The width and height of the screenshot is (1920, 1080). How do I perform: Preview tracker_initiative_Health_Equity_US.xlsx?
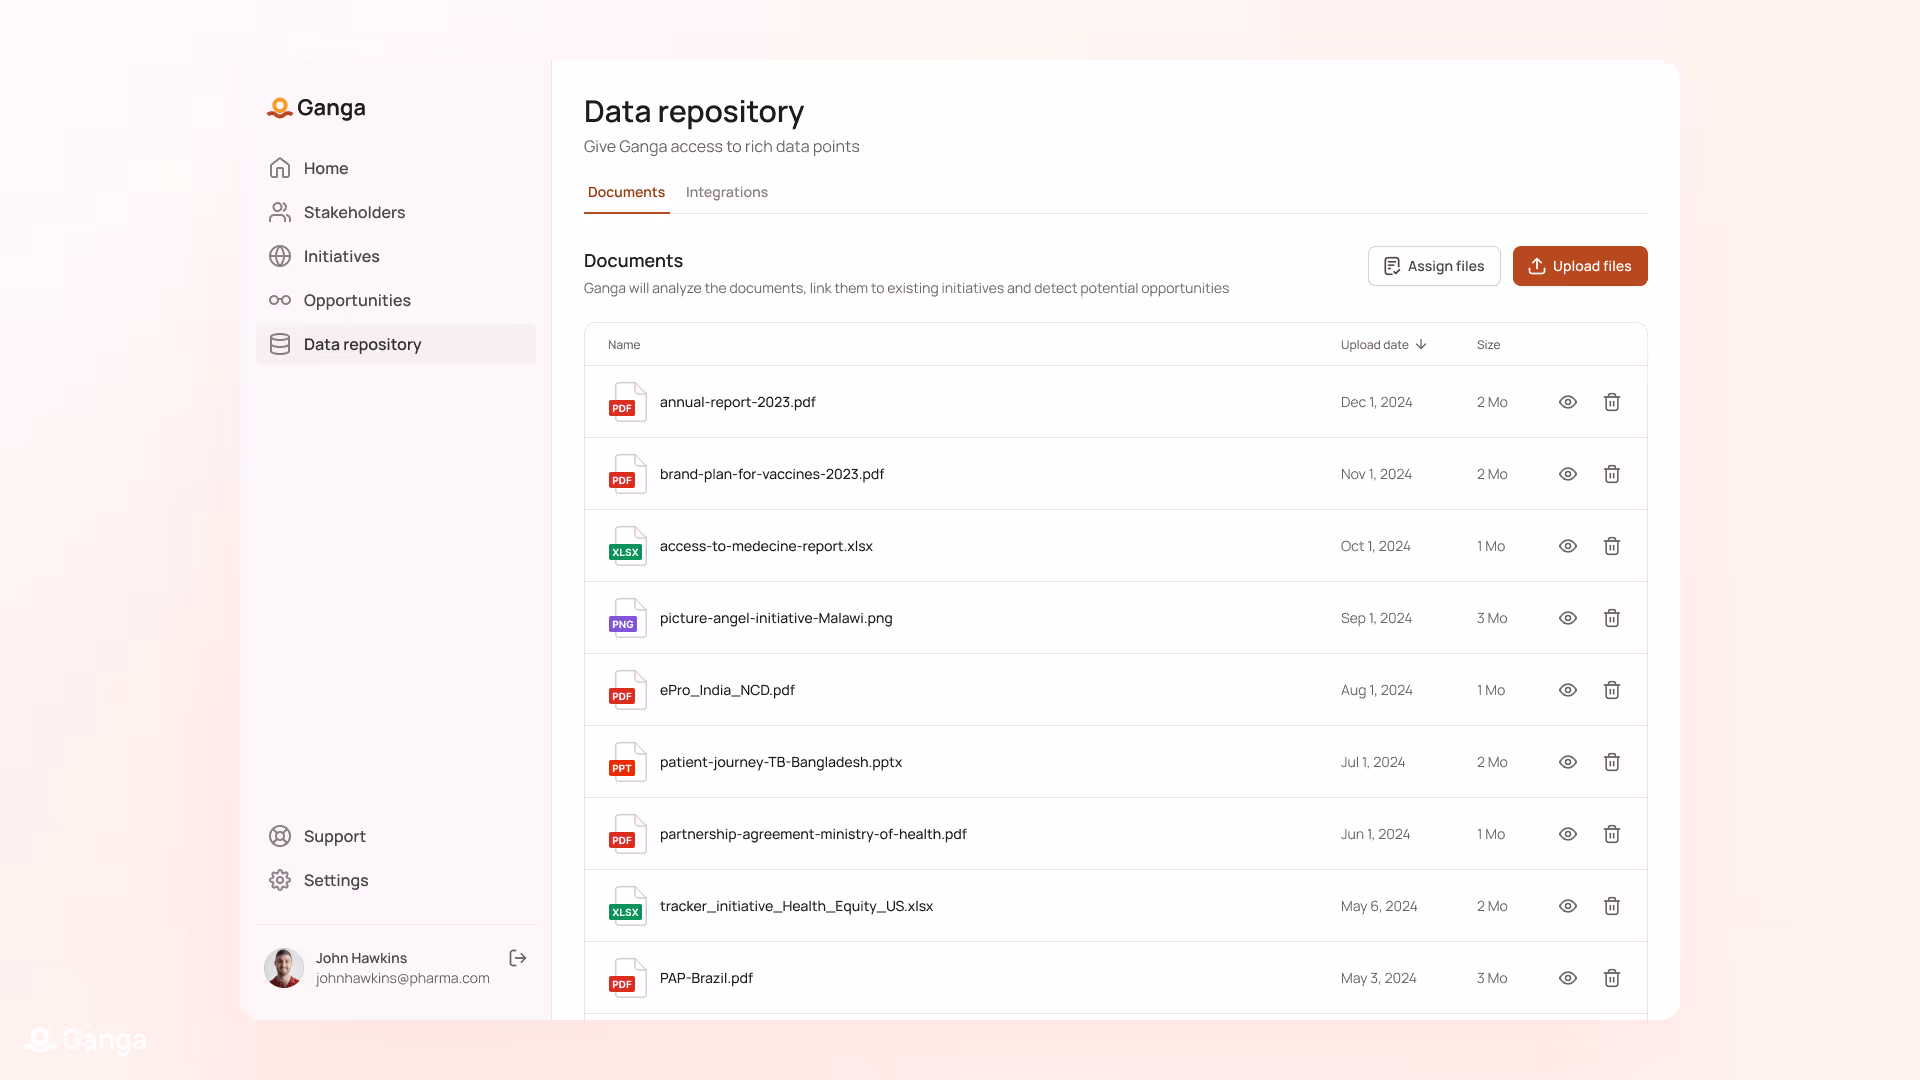coord(1567,906)
